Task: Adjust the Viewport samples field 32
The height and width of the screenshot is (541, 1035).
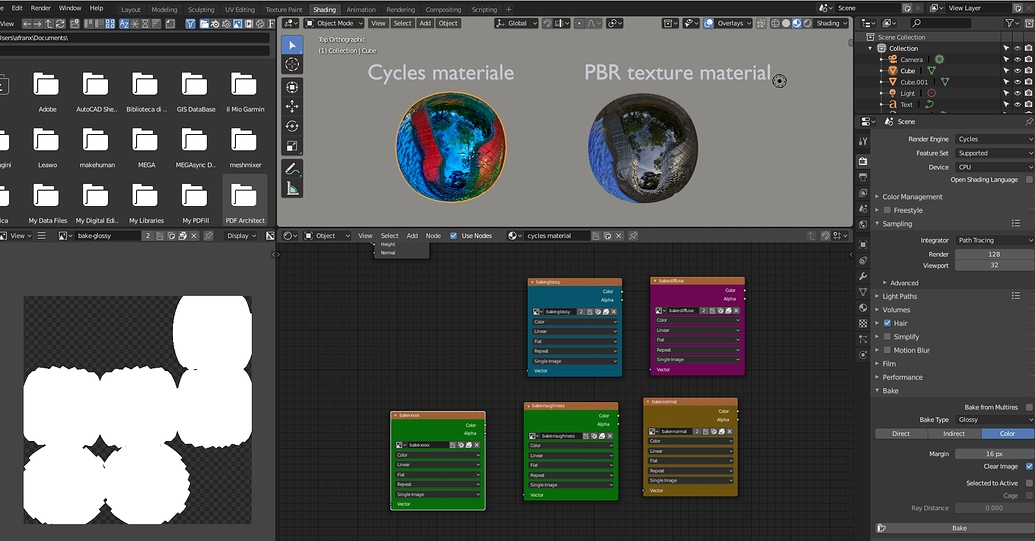Action: point(994,265)
